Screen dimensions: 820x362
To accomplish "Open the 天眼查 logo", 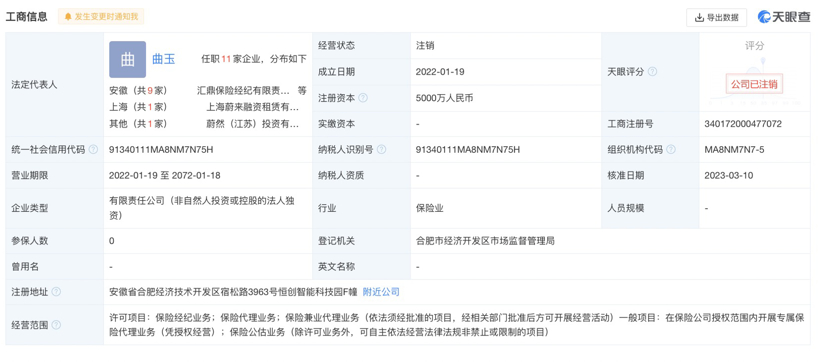I will [784, 17].
